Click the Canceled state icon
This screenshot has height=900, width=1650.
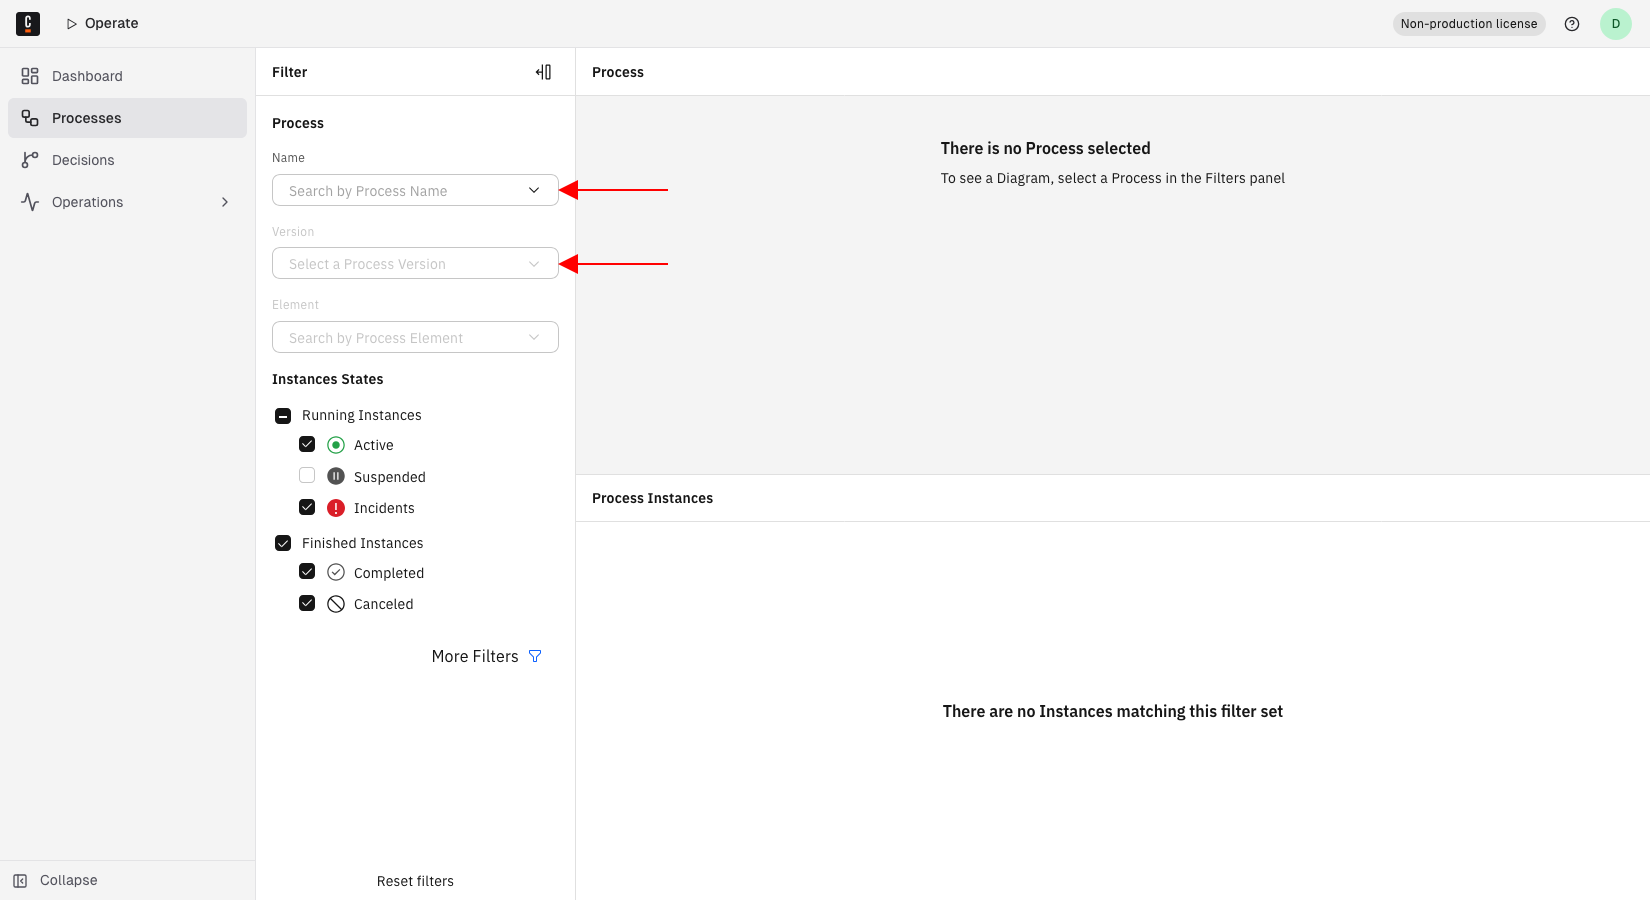point(336,604)
